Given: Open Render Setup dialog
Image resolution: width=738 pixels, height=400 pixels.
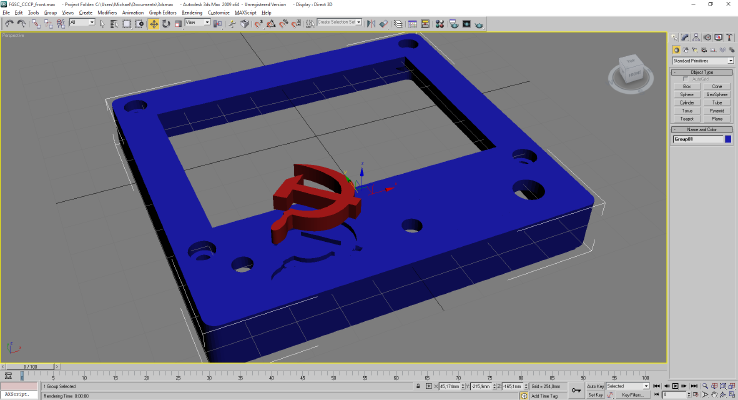Looking at the screenshot, I should pyautogui.click(x=454, y=24).
